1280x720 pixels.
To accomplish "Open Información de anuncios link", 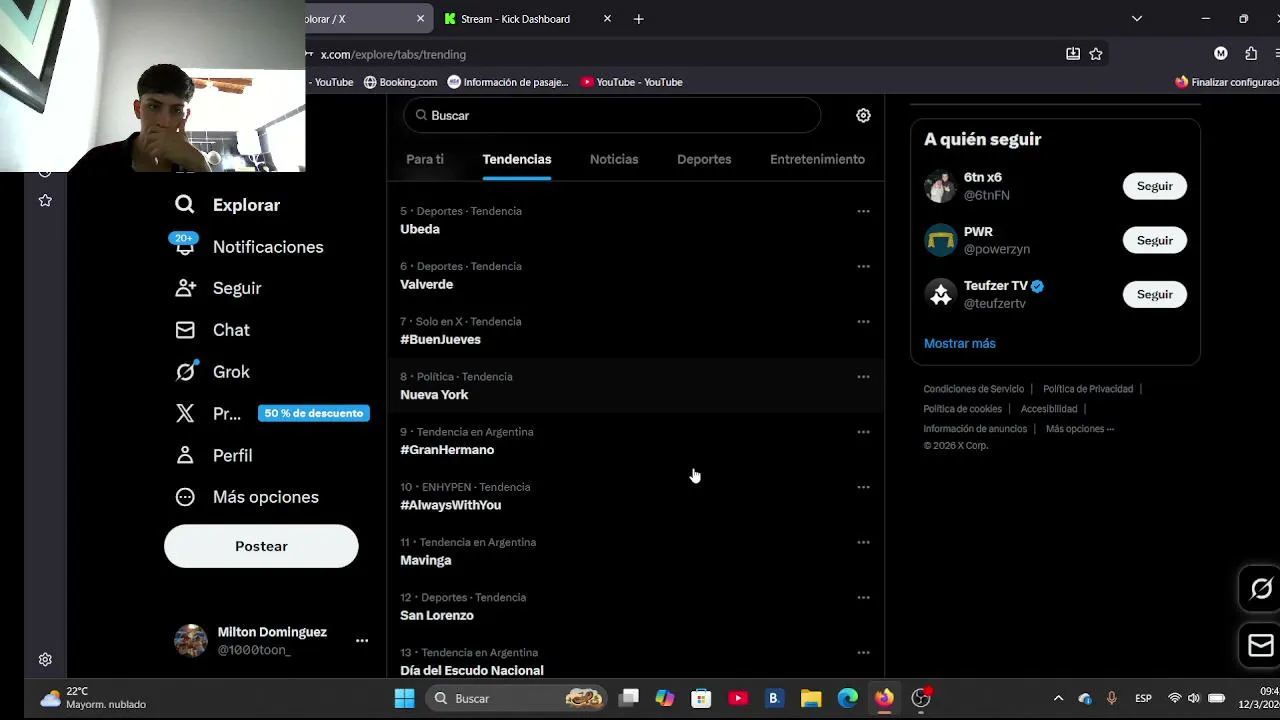I will pos(975,429).
